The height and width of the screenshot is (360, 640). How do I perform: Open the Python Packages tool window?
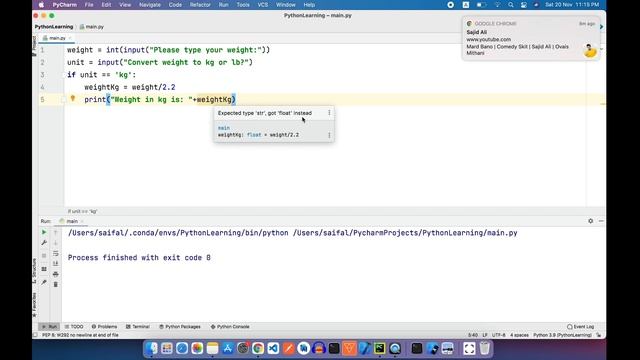180,327
